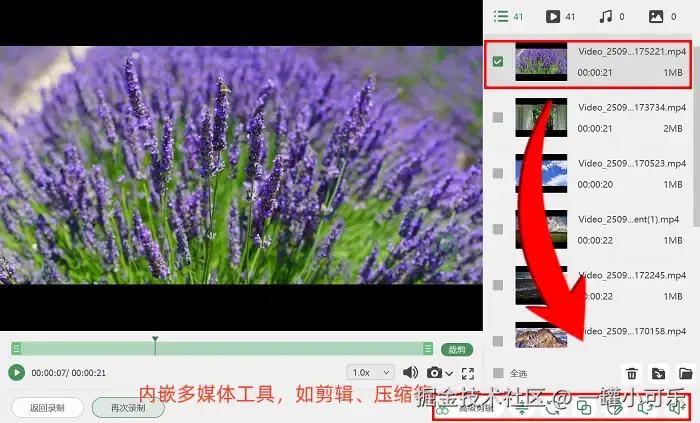Click file name Video_2509...175221.mp4

pos(632,52)
